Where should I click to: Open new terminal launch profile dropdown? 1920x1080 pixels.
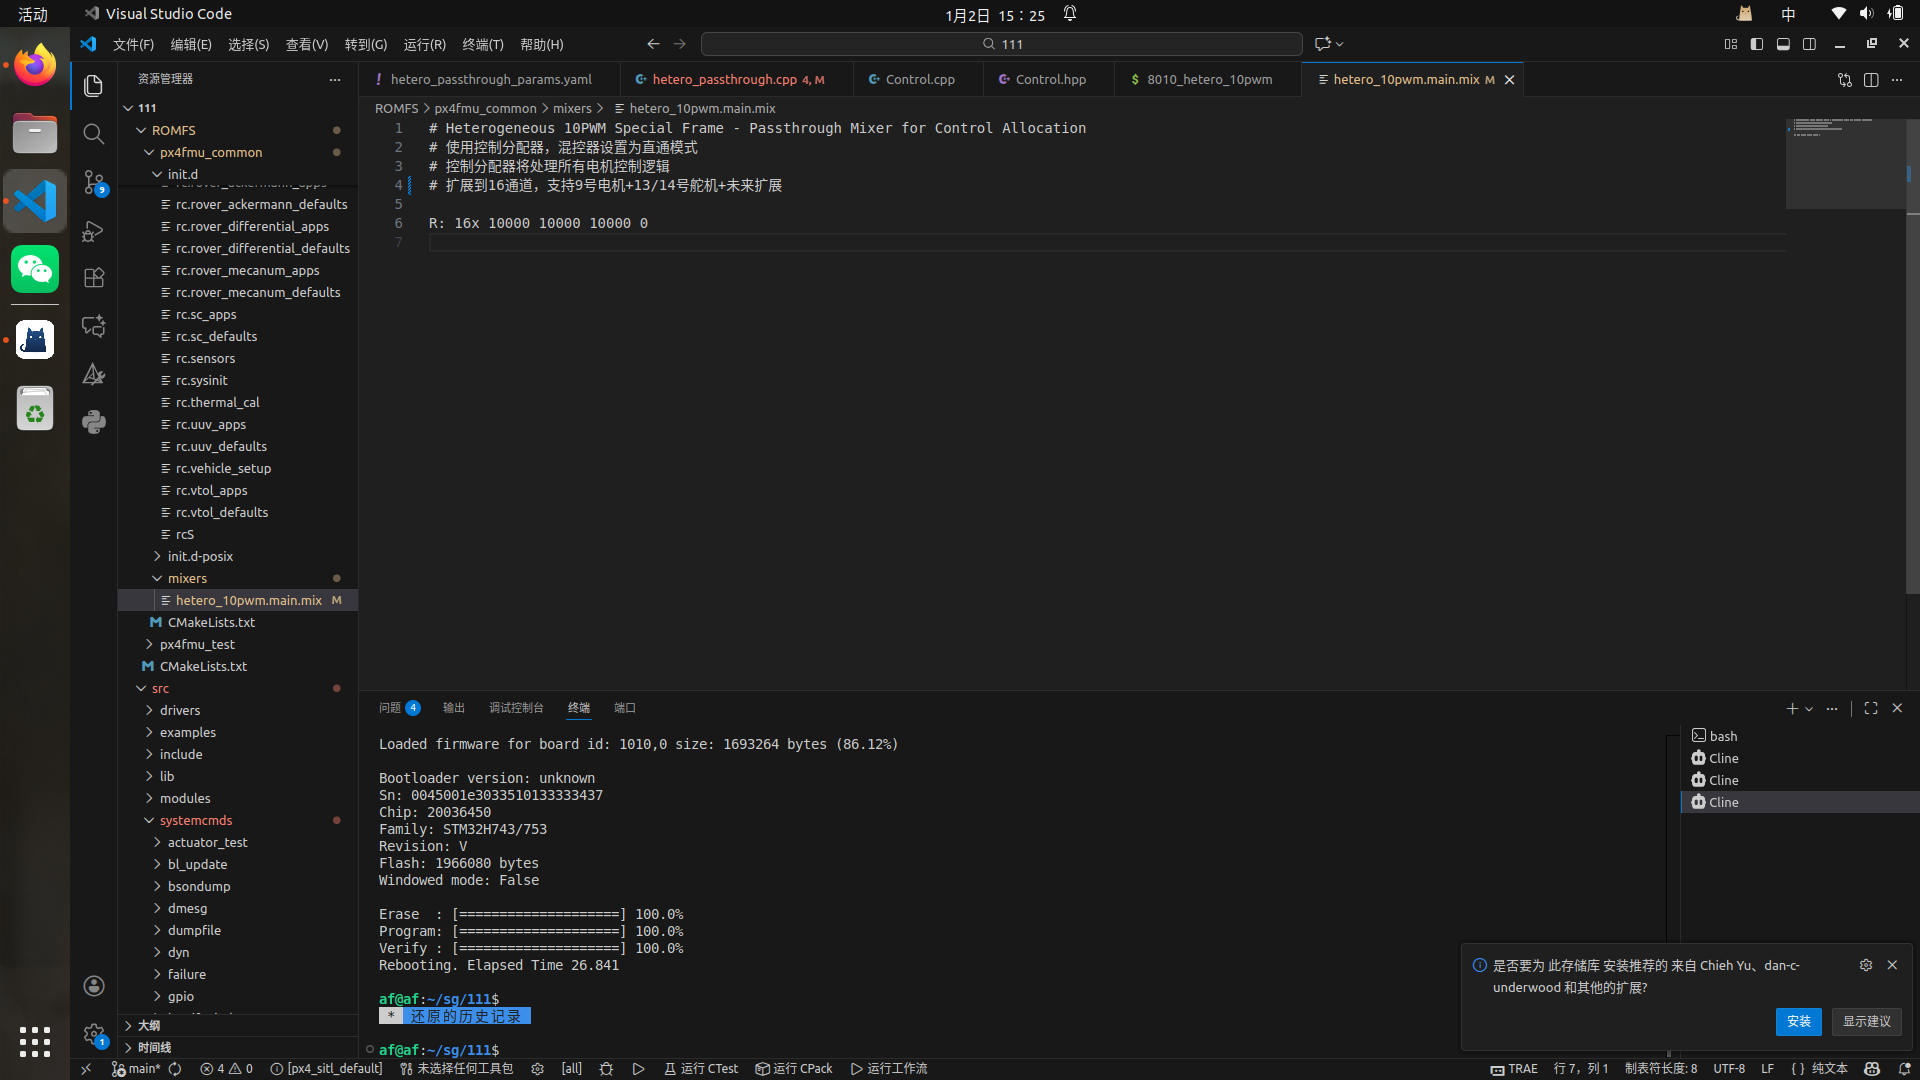click(x=1809, y=709)
